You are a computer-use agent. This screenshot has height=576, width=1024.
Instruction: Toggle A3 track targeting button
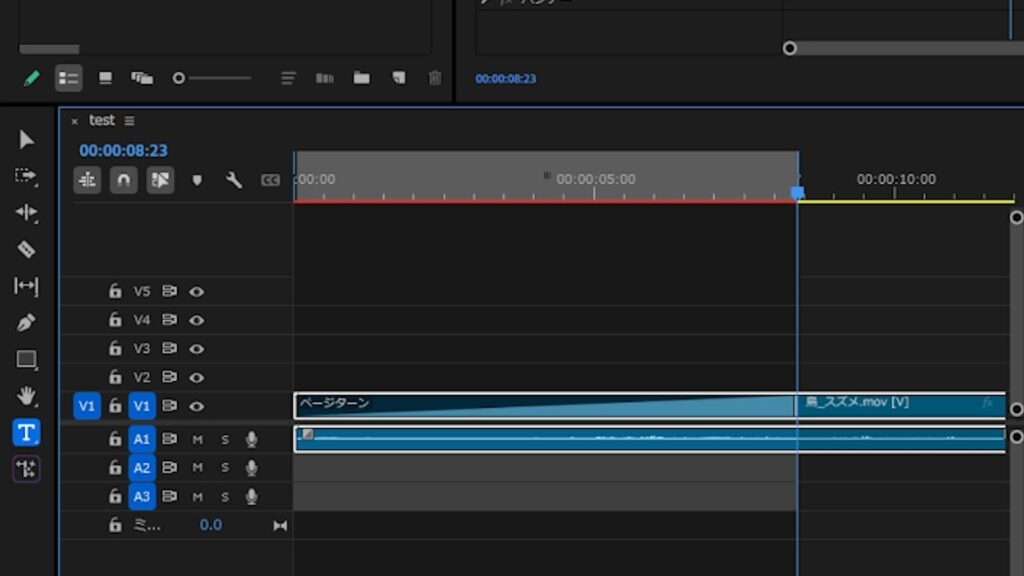click(142, 496)
